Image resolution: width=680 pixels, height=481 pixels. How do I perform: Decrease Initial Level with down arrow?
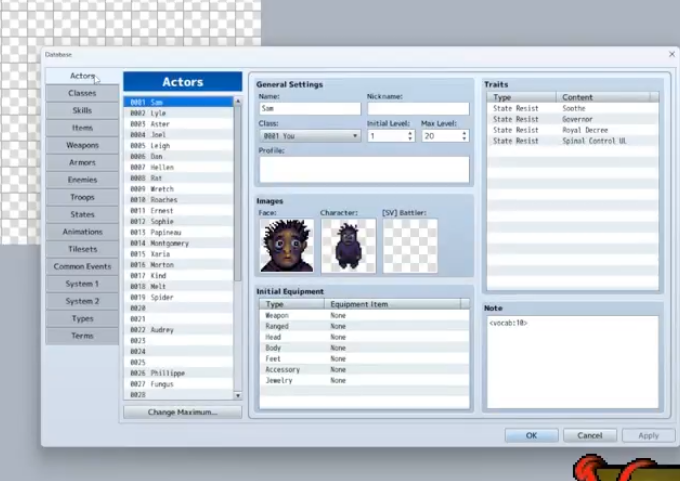(410, 139)
